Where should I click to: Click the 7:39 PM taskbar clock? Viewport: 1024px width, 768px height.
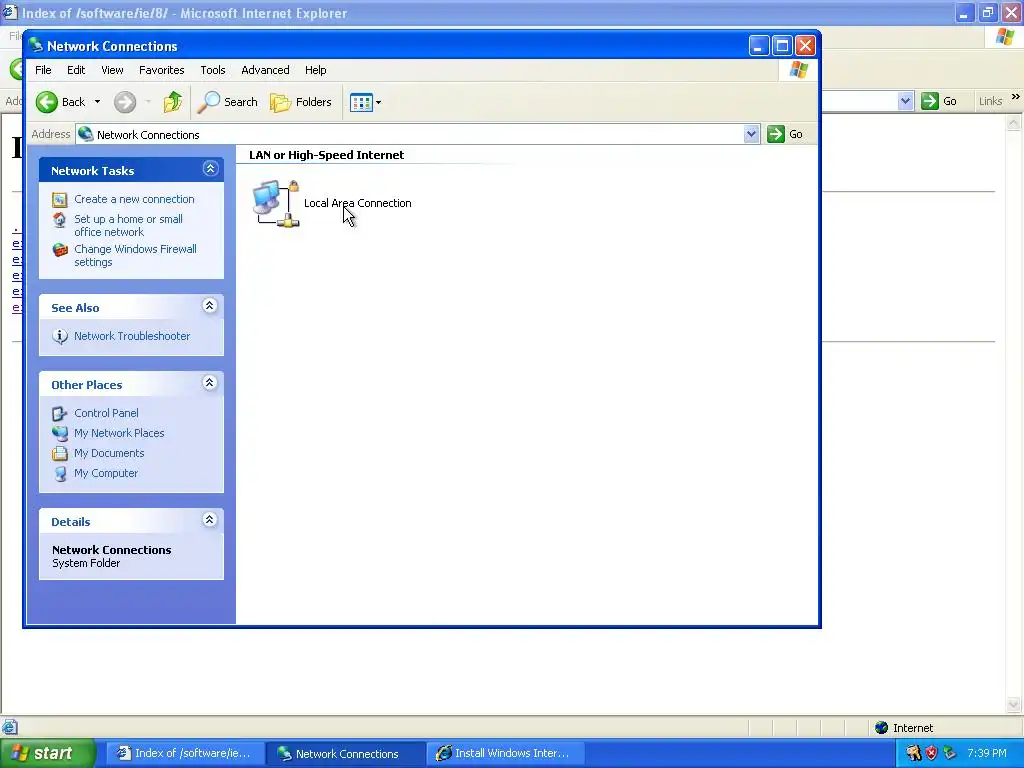(x=987, y=754)
